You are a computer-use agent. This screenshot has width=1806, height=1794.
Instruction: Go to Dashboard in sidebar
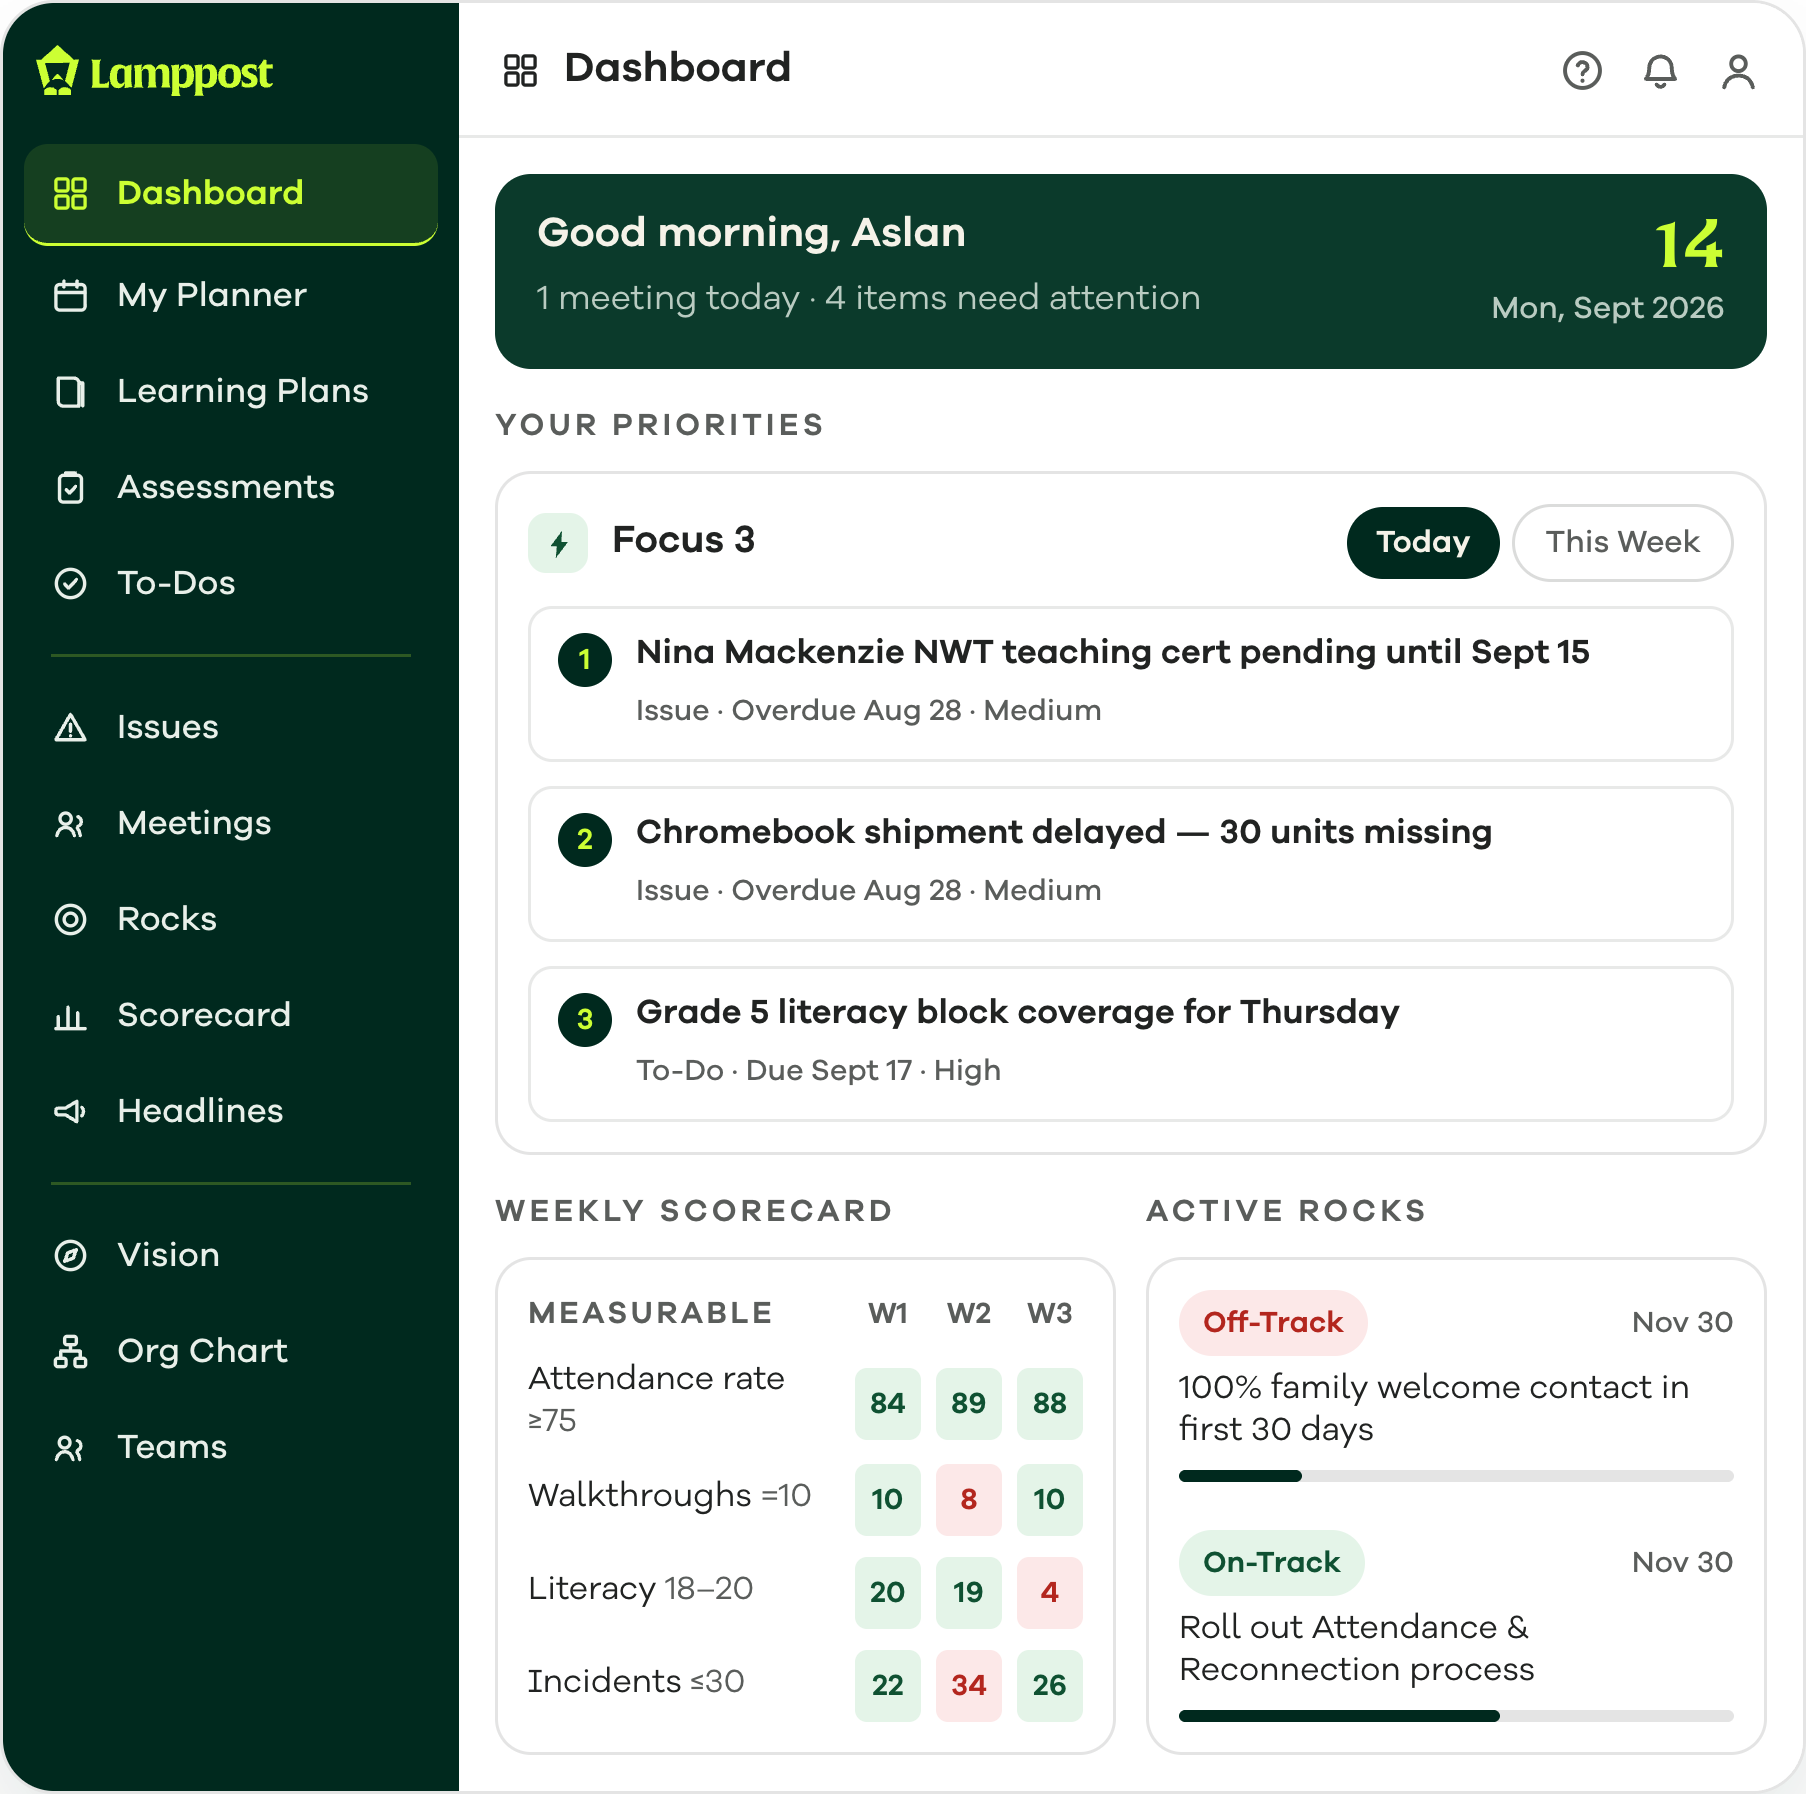pos(231,194)
